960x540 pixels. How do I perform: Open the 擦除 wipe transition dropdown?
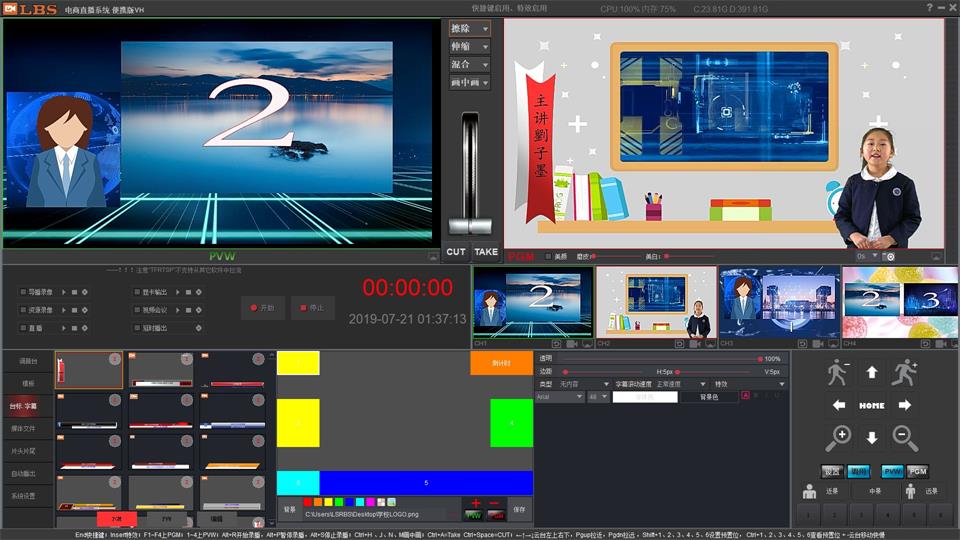point(469,29)
